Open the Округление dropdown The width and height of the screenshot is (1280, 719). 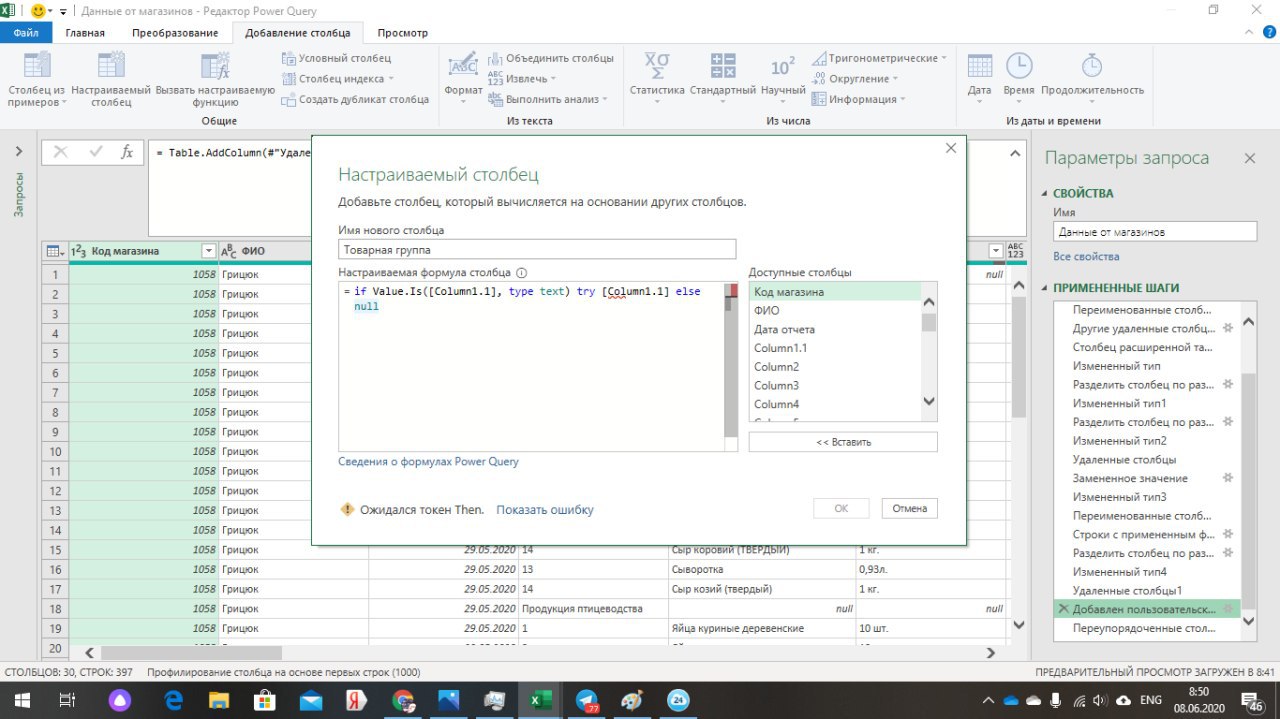point(855,78)
